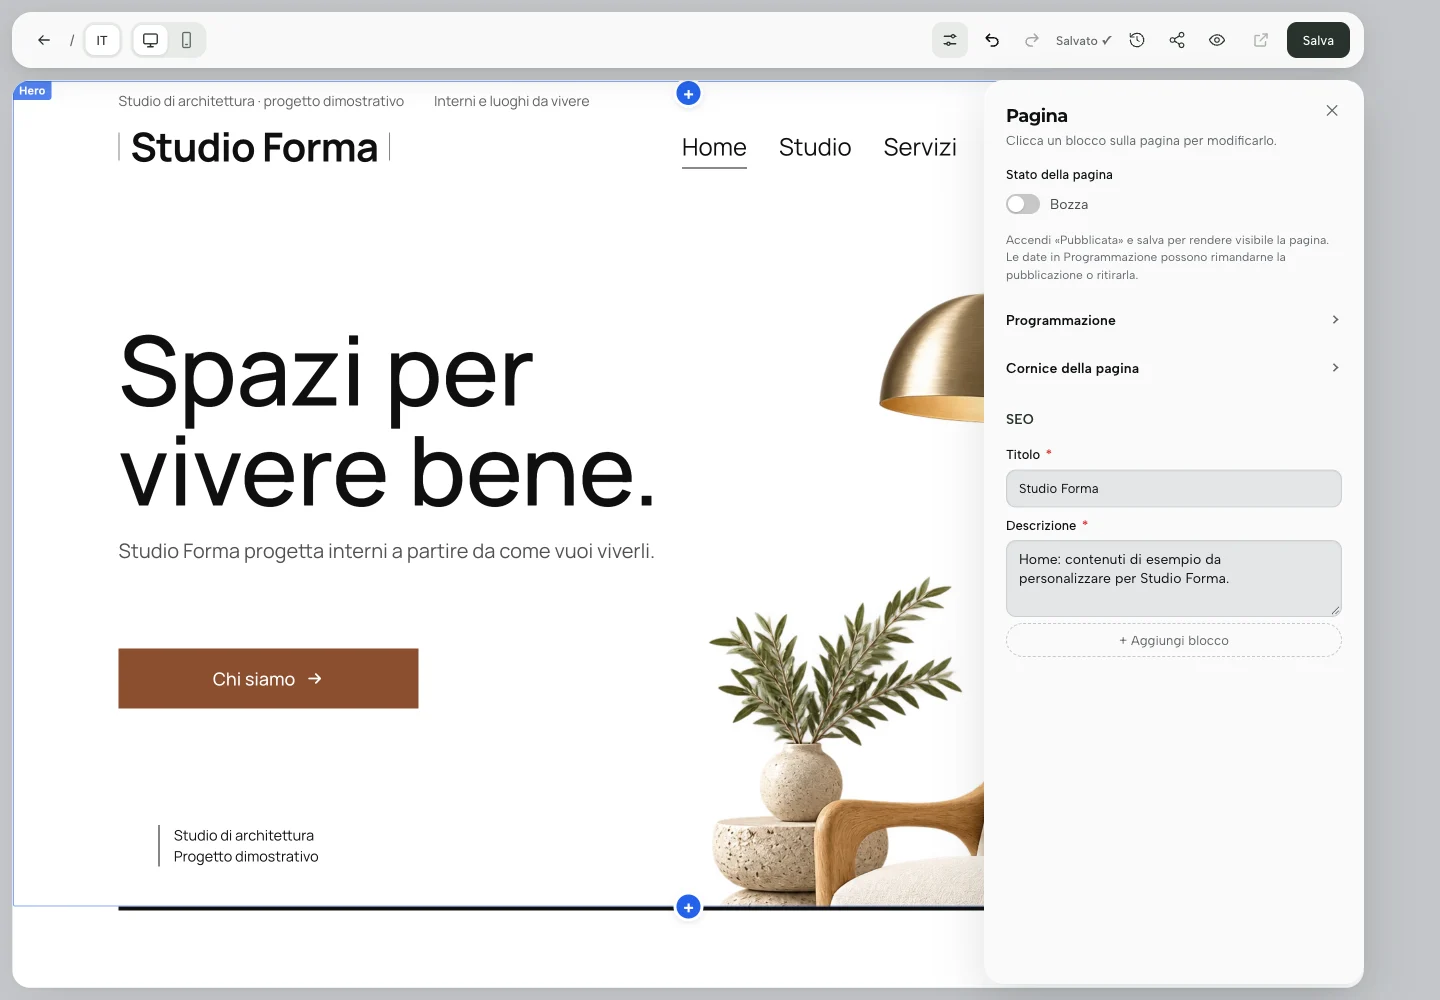Open page in new tab icon
Viewport: 1440px width, 1000px height.
pyautogui.click(x=1261, y=40)
